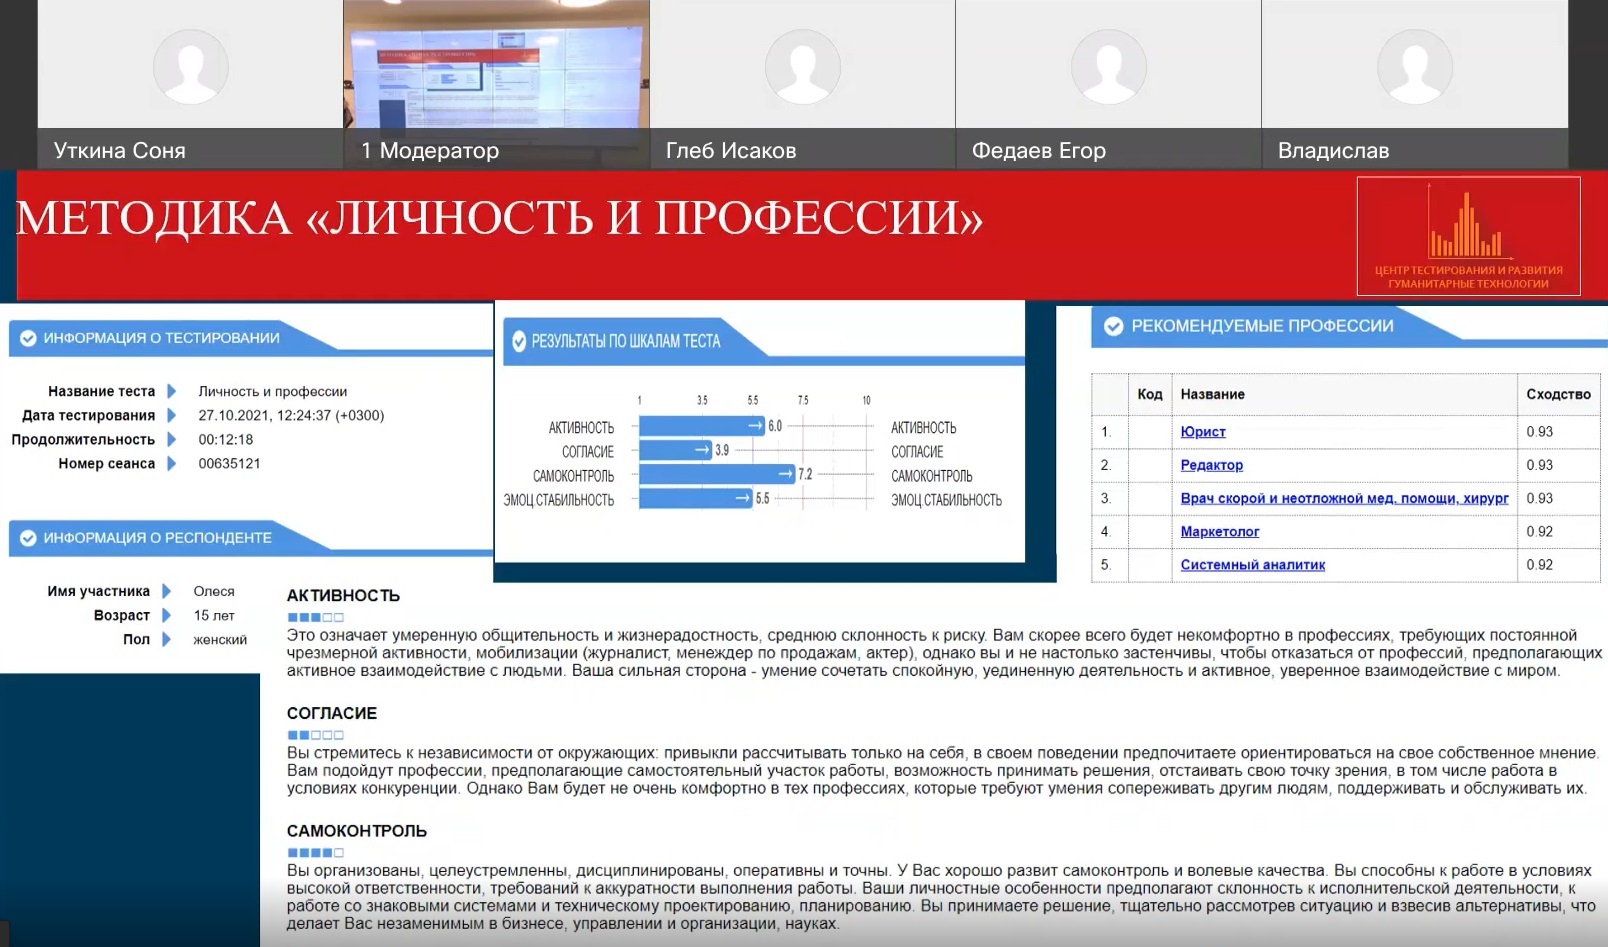Viewport: 1608px width, 947px height.
Task: Click the checkmark icon beside 'Информация о респонденте'
Action: click(28, 538)
